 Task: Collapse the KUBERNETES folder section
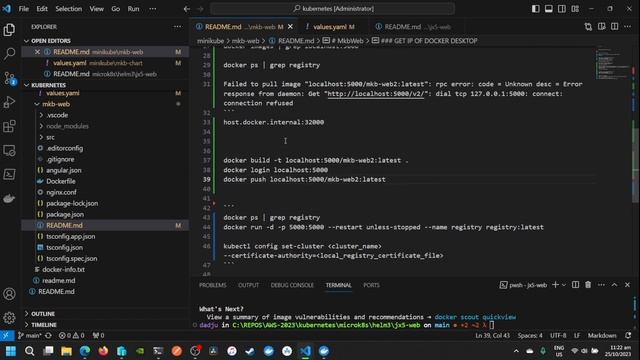pyautogui.click(x=27, y=85)
